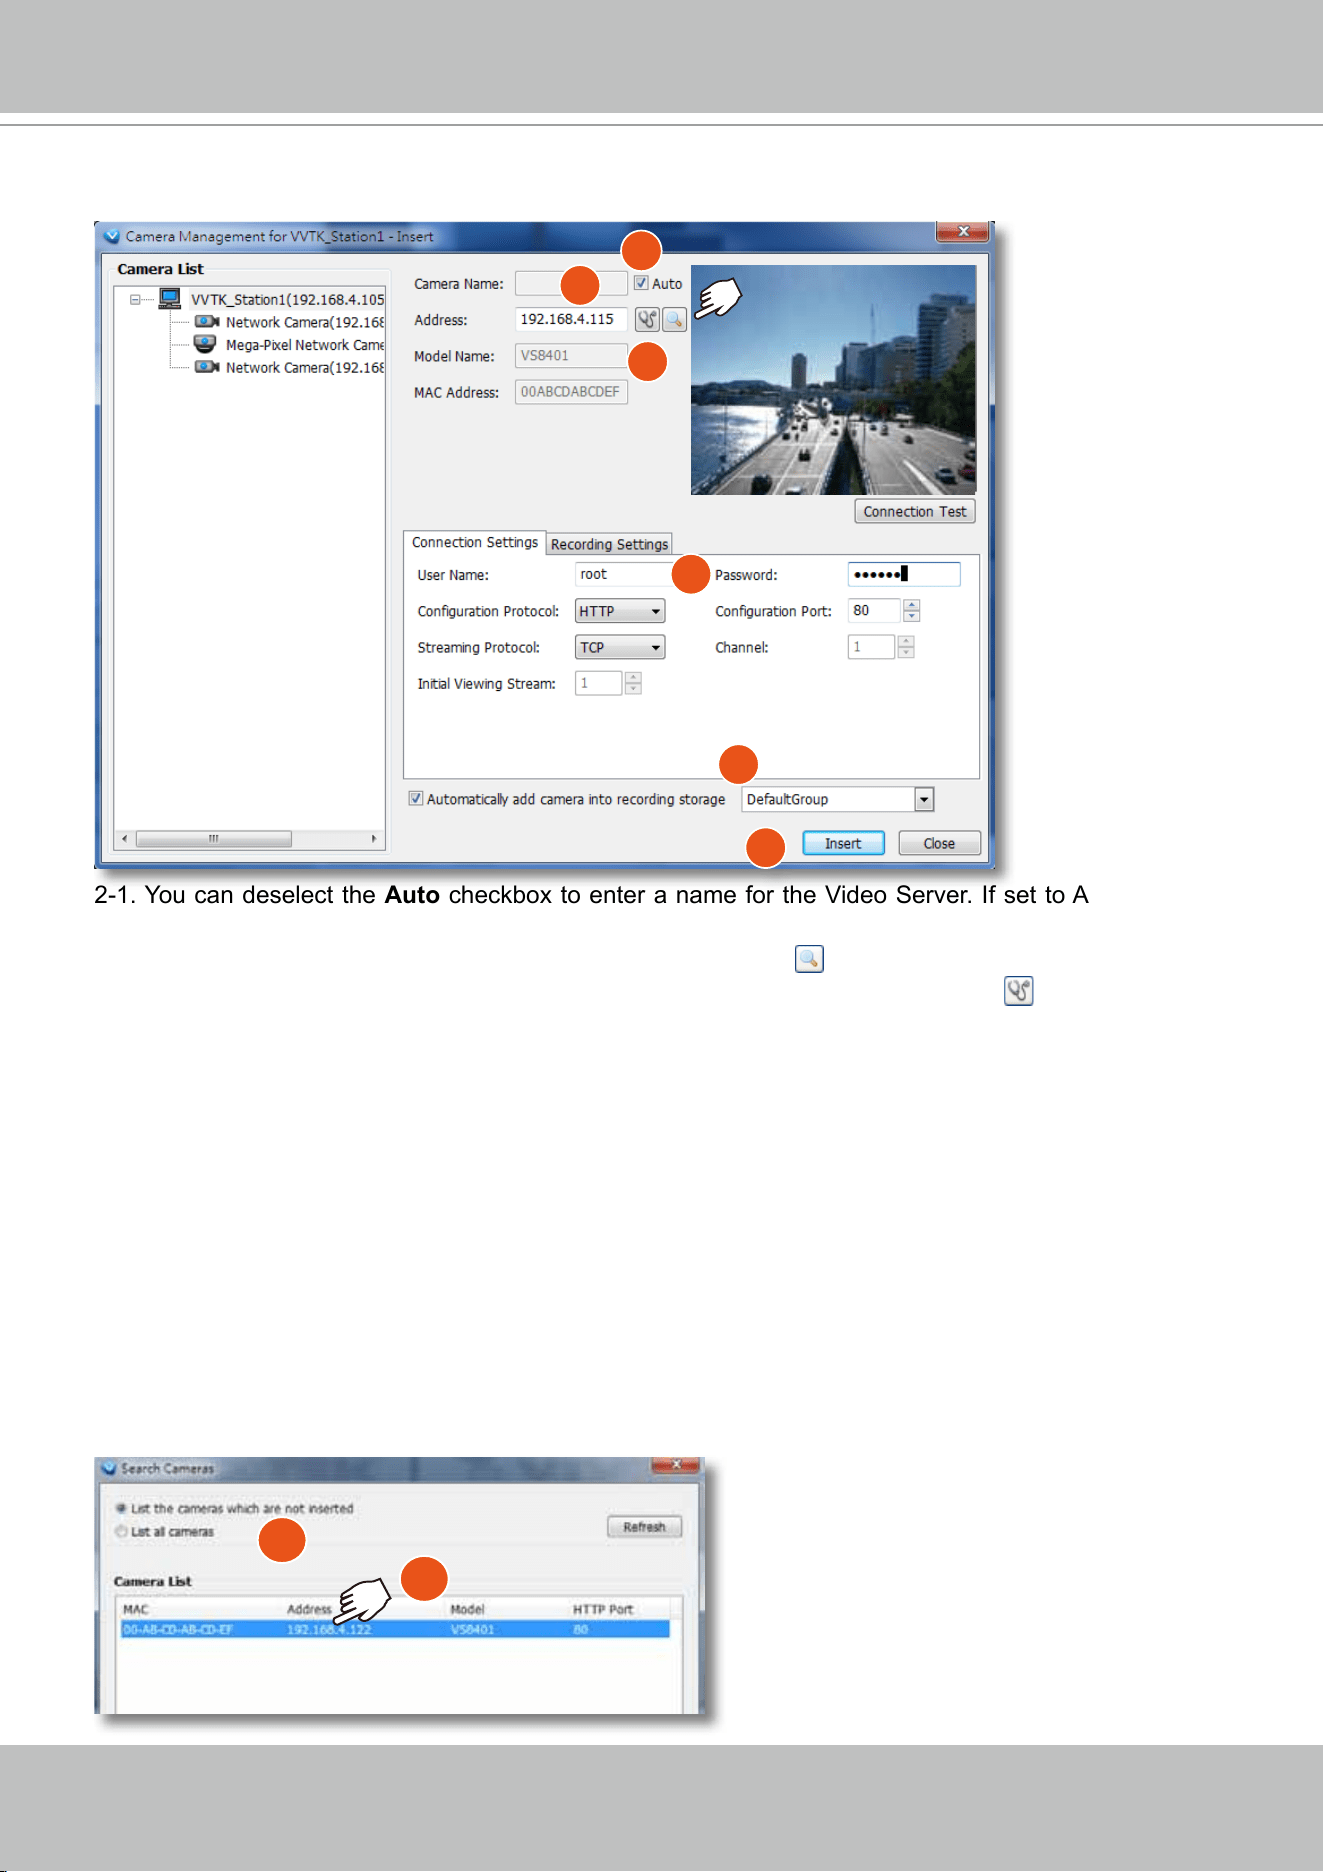Uncheck the Auto camera name checkbox
This screenshot has height=1872, width=1324.
(641, 283)
